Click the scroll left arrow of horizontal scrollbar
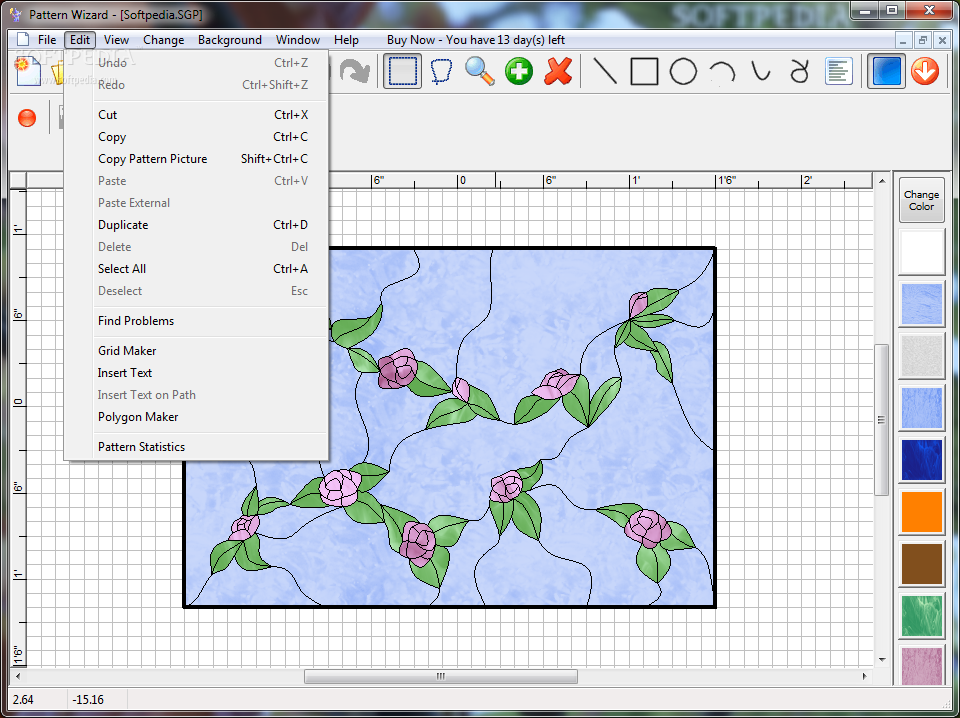Viewport: 960px width, 718px height. [18, 676]
